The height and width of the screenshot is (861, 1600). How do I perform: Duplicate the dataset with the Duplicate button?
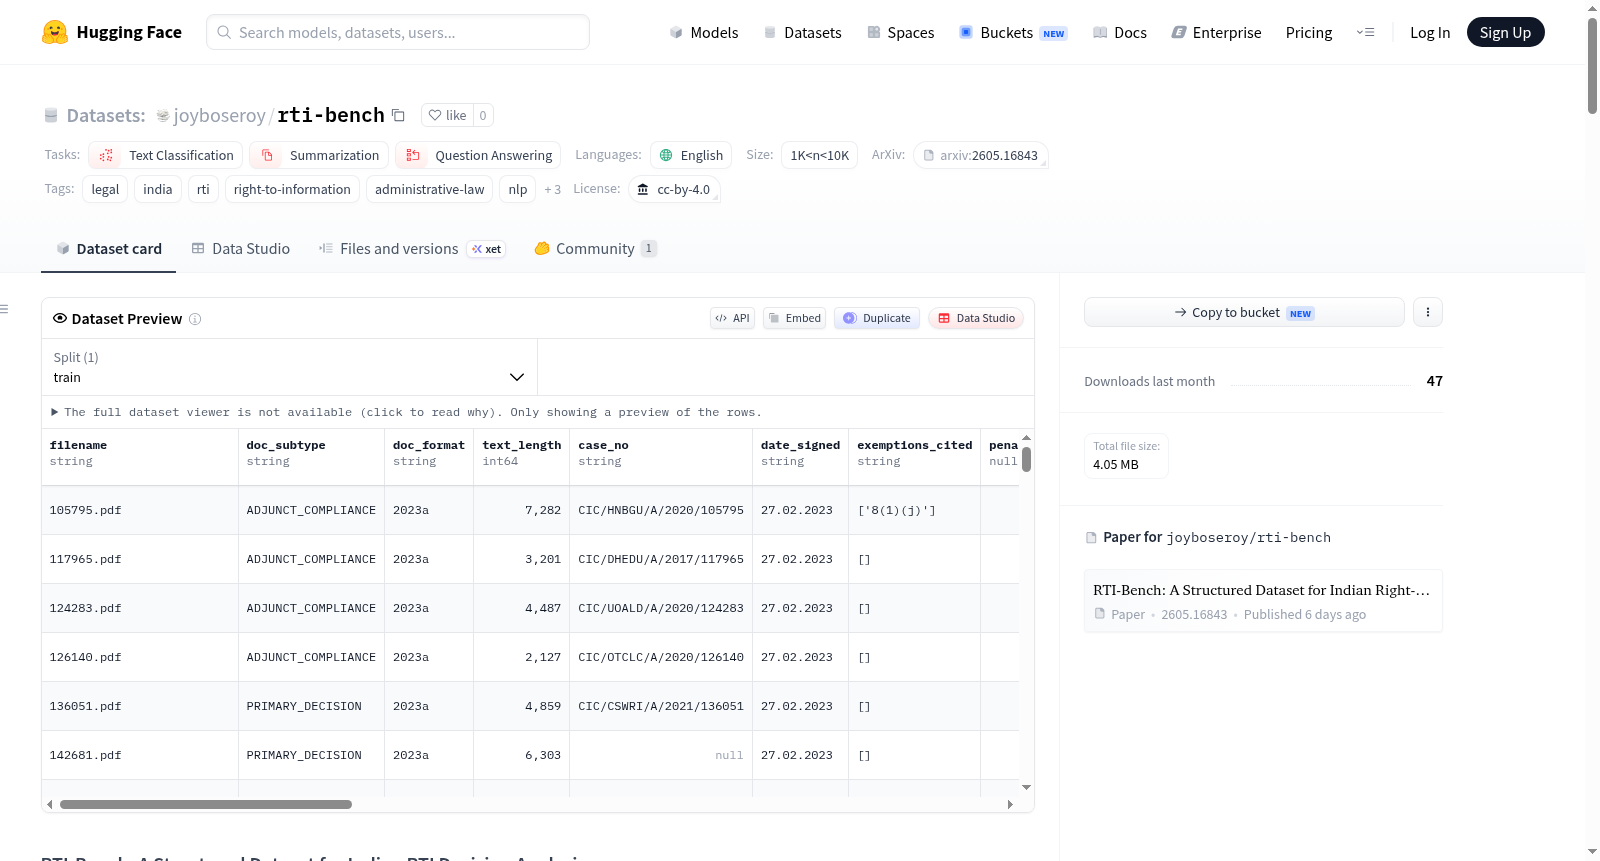(877, 318)
